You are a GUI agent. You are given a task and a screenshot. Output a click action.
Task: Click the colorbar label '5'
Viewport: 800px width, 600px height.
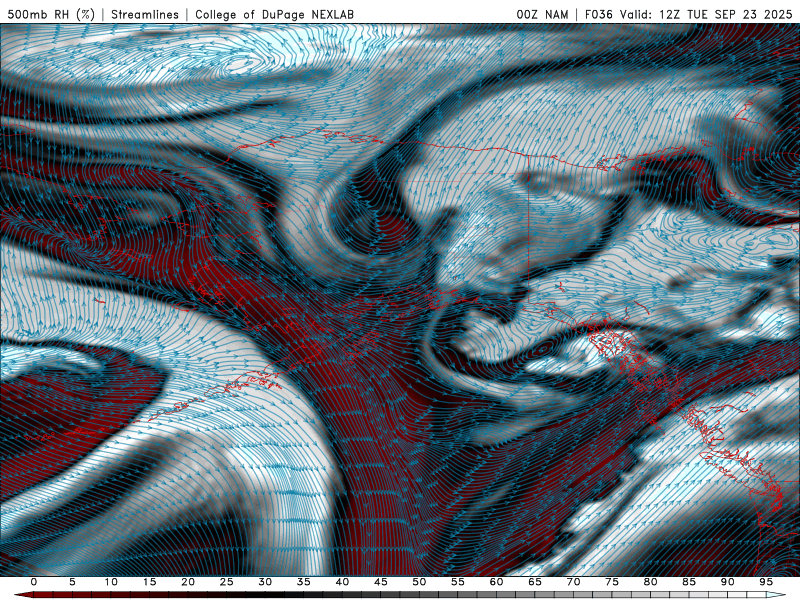[72, 582]
